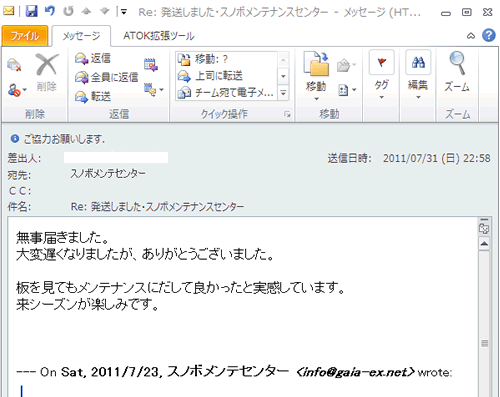Select quick step チーム宛て電子メール
The width and height of the screenshot is (500, 397).
point(227,92)
